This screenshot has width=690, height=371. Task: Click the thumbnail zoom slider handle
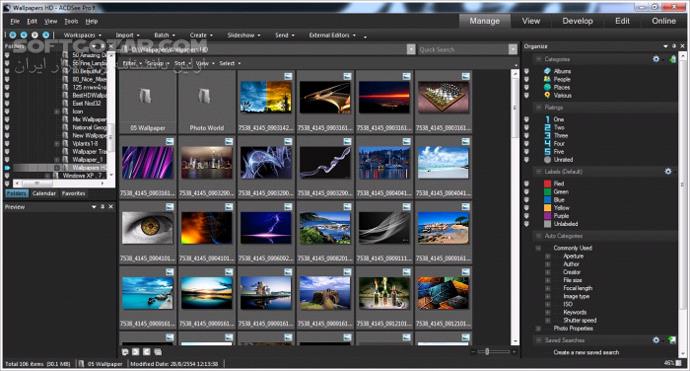(x=487, y=351)
